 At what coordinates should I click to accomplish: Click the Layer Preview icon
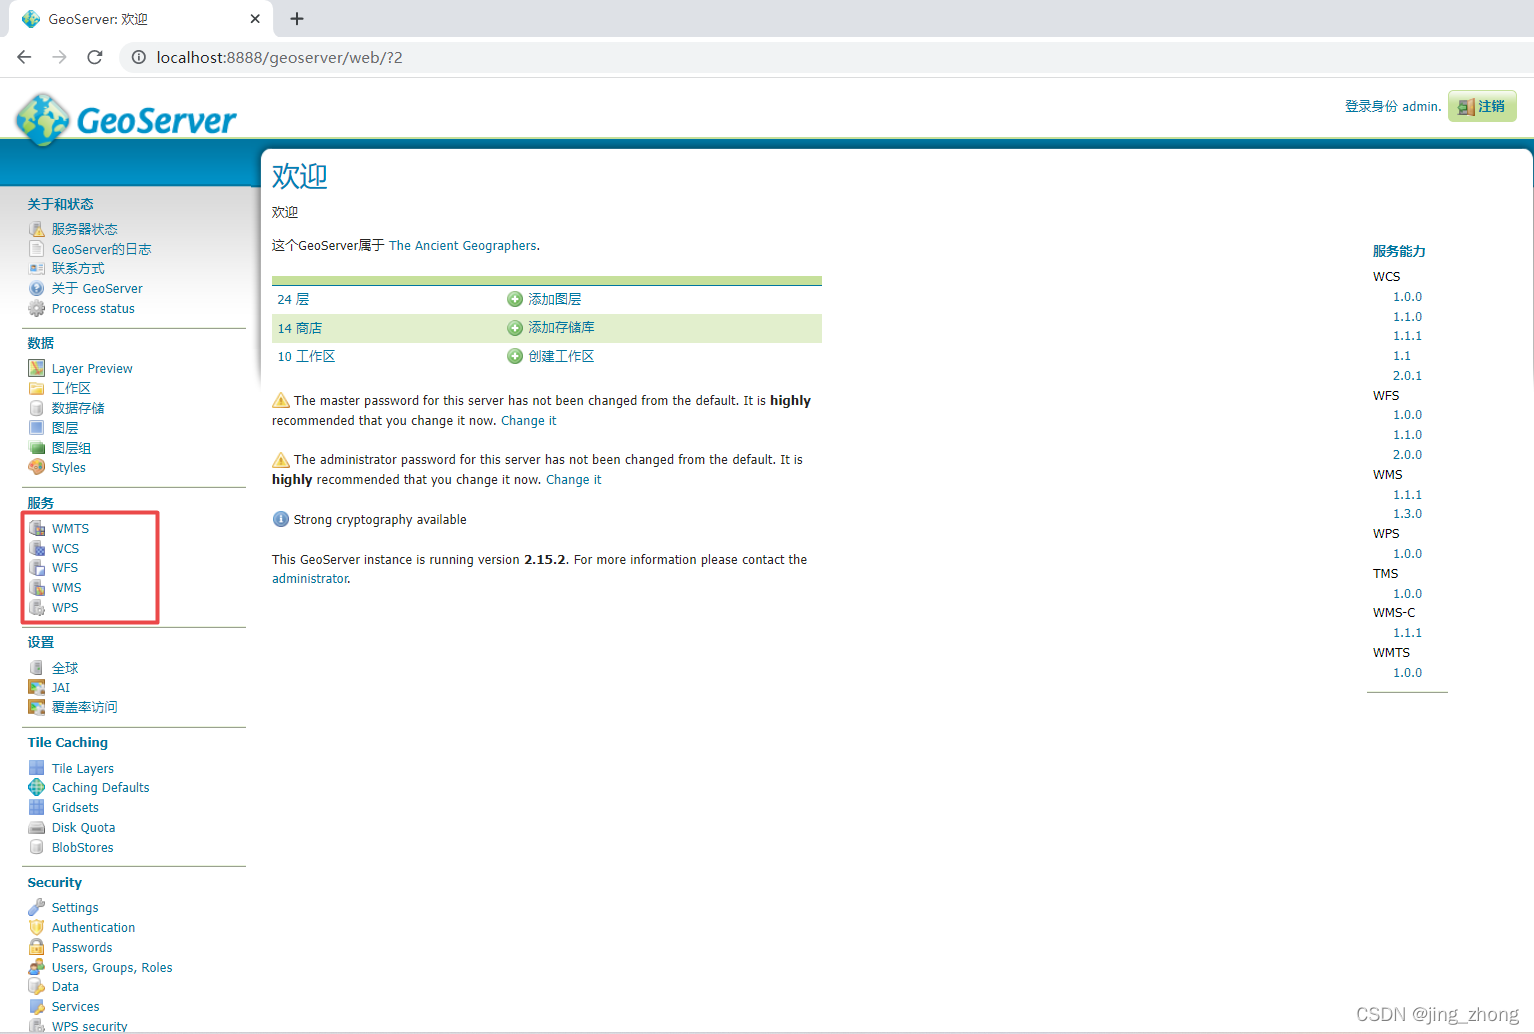pos(37,368)
